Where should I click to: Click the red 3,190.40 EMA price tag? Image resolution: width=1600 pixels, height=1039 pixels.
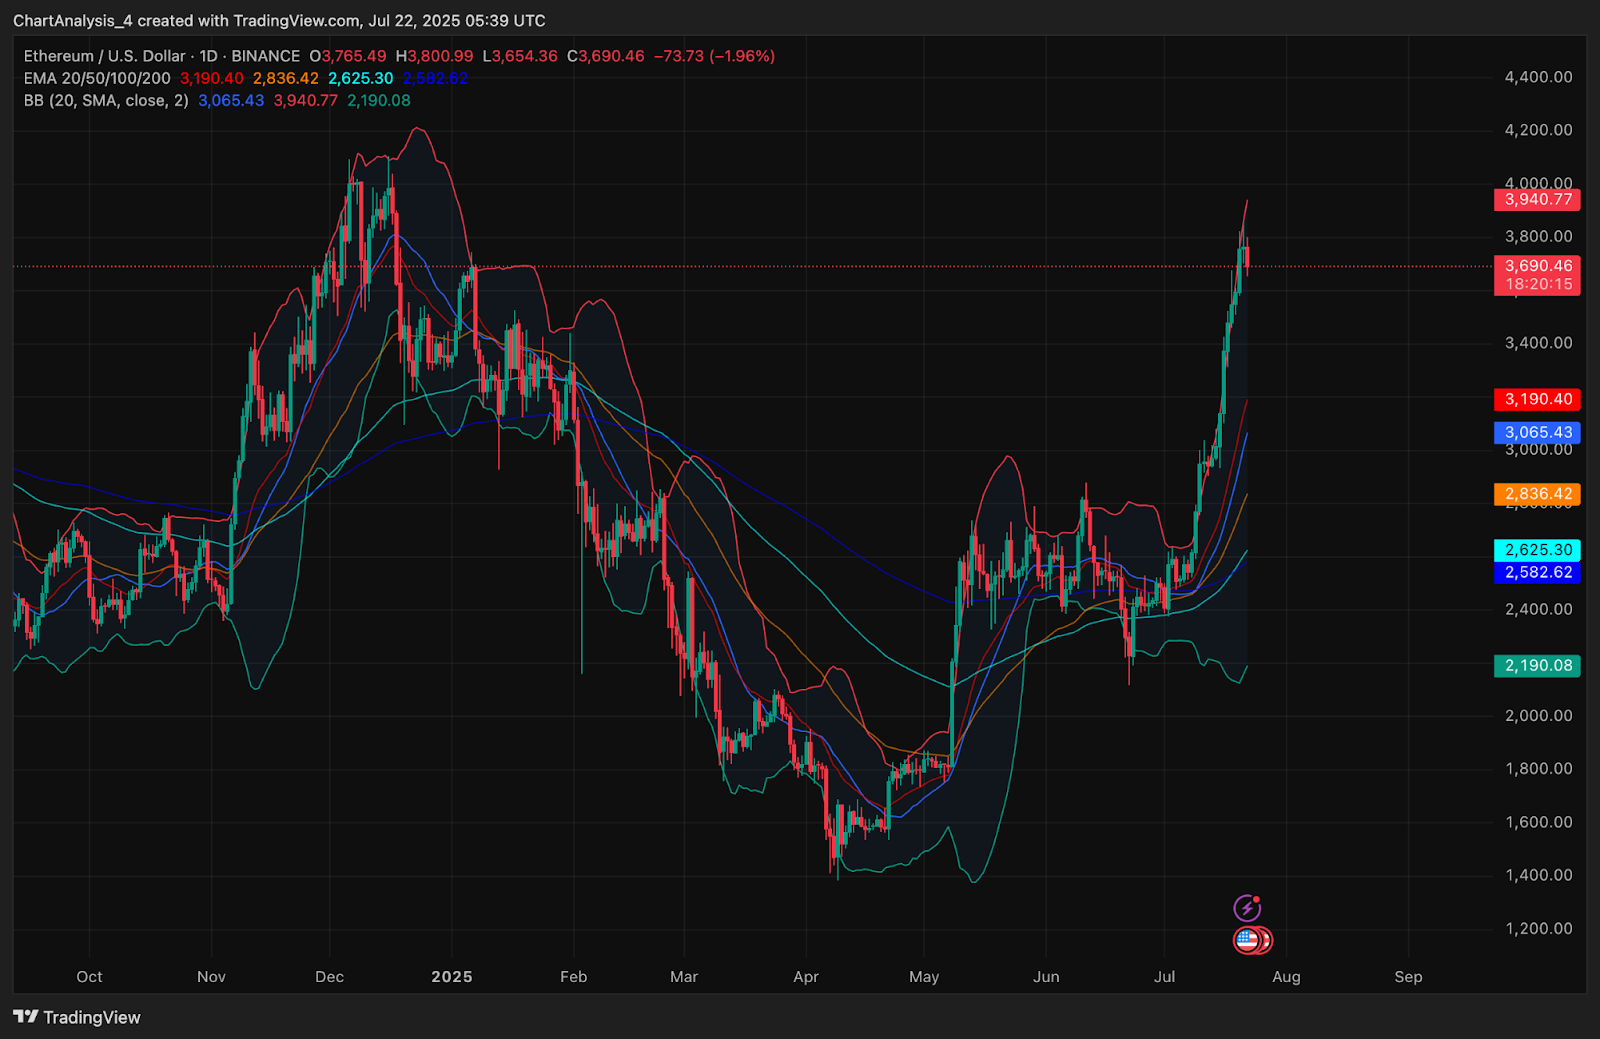point(1537,399)
